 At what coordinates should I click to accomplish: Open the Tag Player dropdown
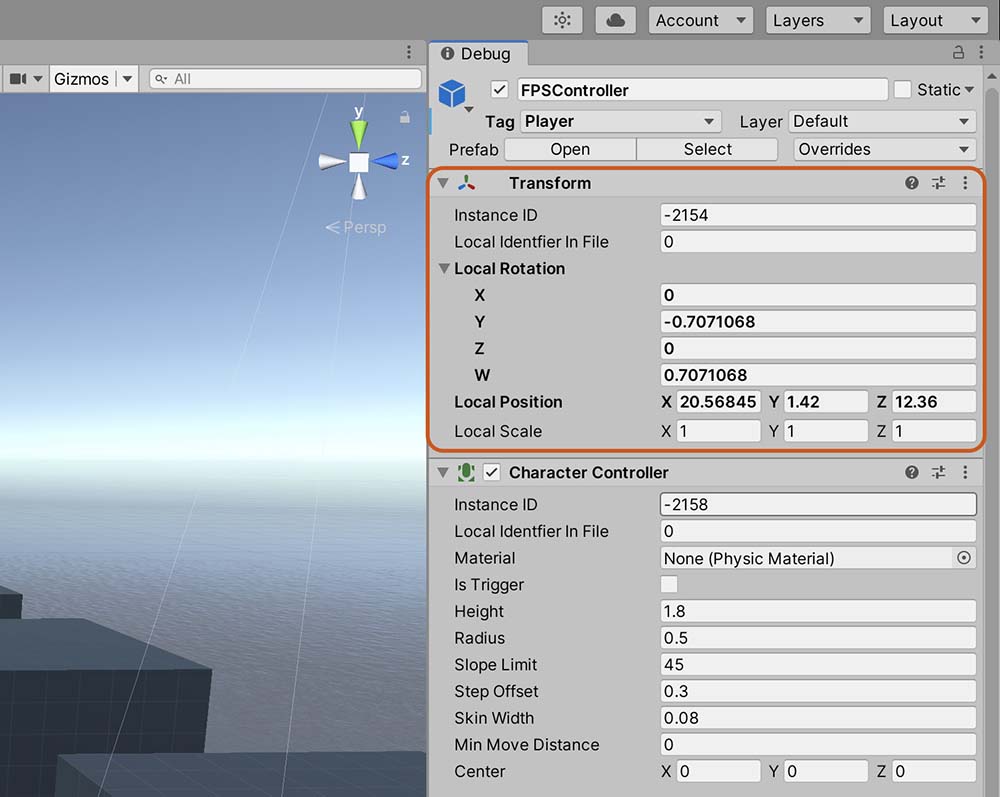point(621,121)
